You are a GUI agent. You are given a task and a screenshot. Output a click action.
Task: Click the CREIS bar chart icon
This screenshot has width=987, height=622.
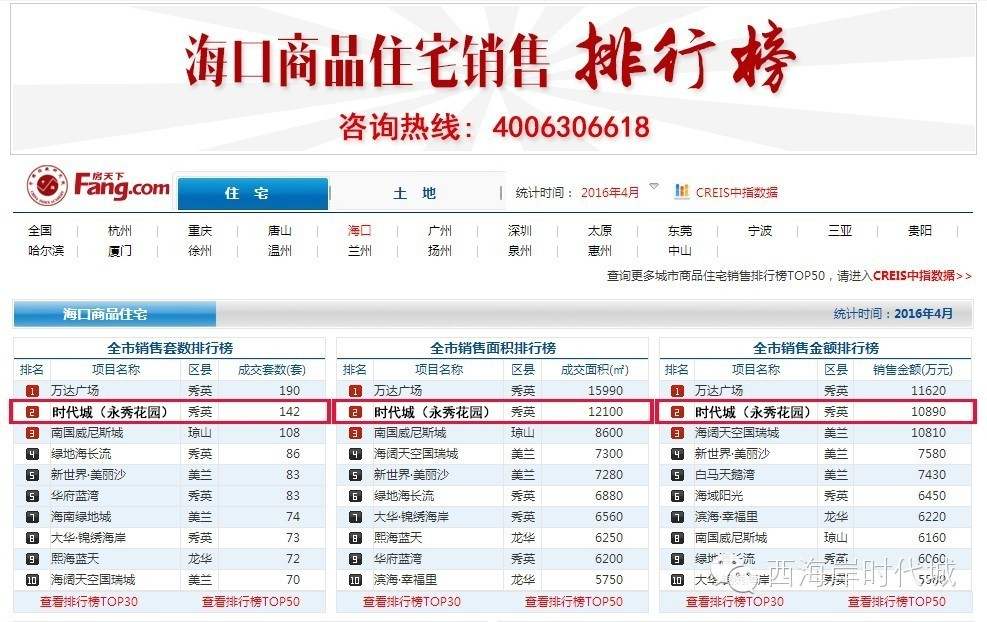pos(682,191)
